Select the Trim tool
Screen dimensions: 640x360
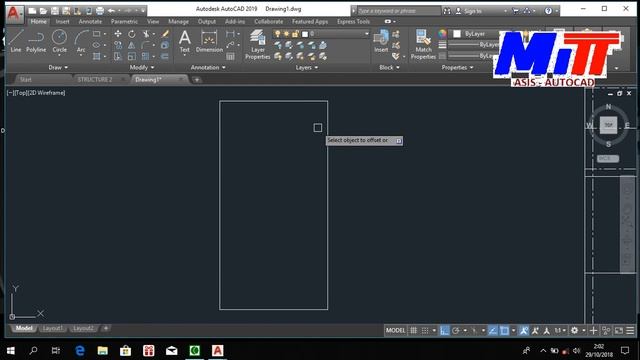click(146, 34)
